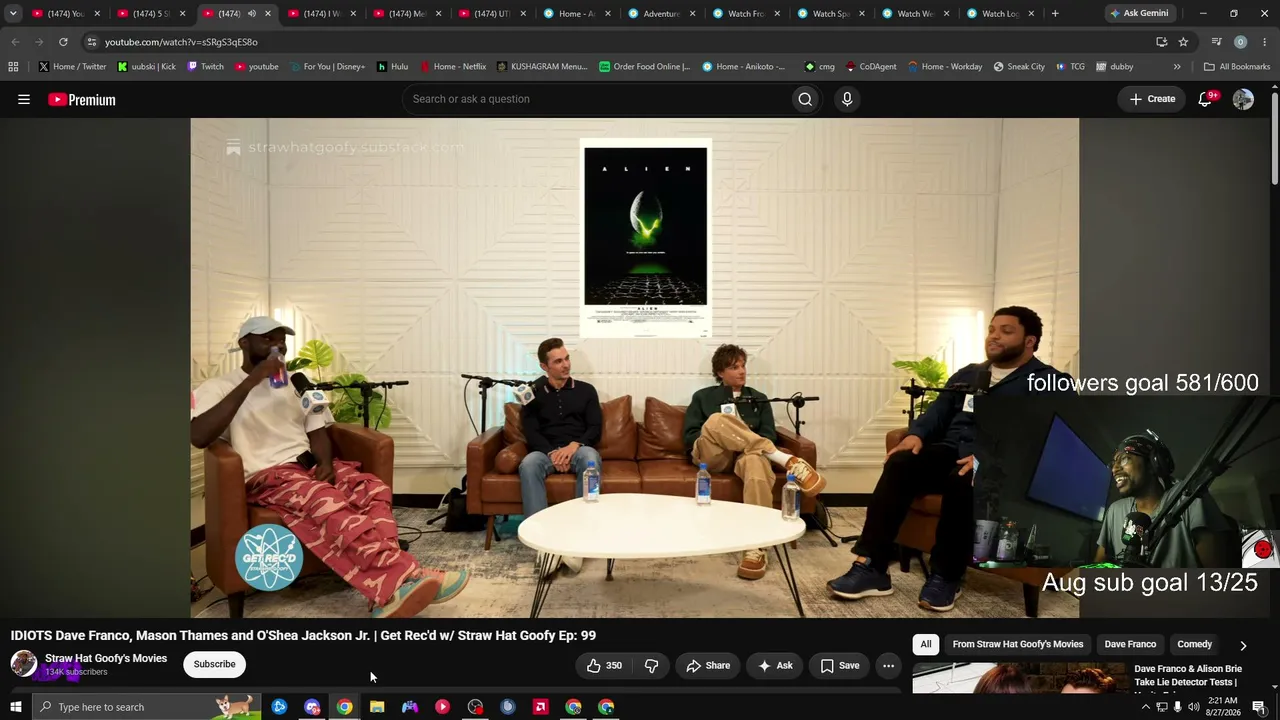The width and height of the screenshot is (1280, 720).
Task: Click the taskbar volume speaker icon
Action: (1193, 707)
